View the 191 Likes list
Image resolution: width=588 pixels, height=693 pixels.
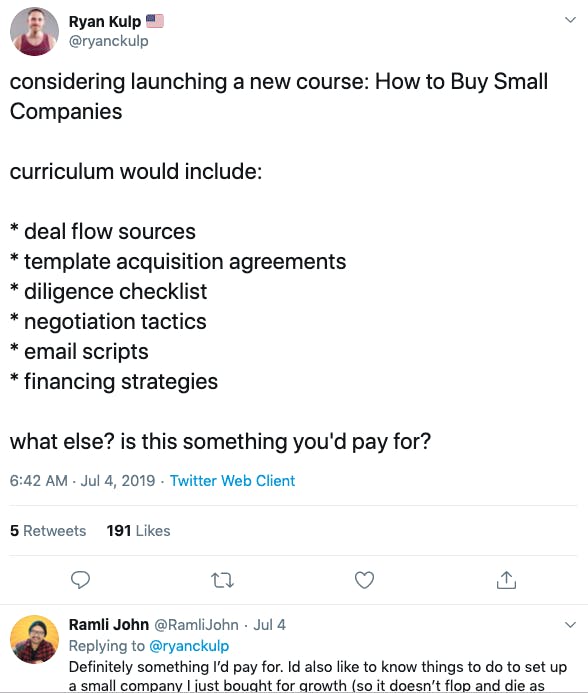tap(138, 530)
